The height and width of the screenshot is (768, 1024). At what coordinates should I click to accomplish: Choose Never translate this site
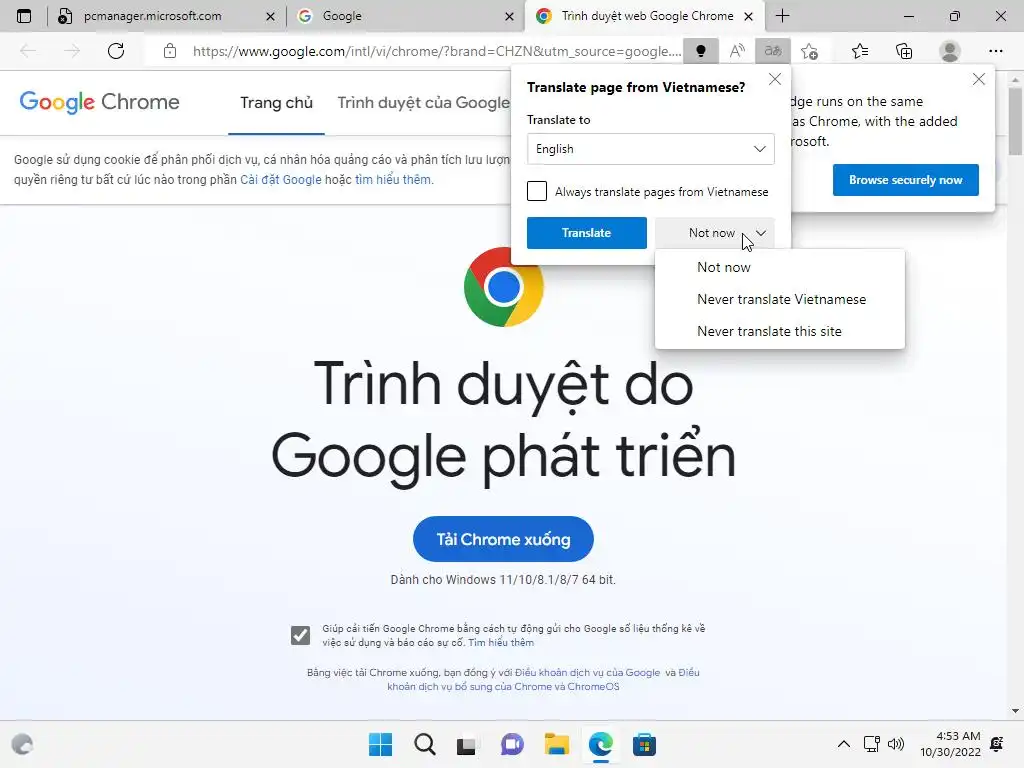779,331
